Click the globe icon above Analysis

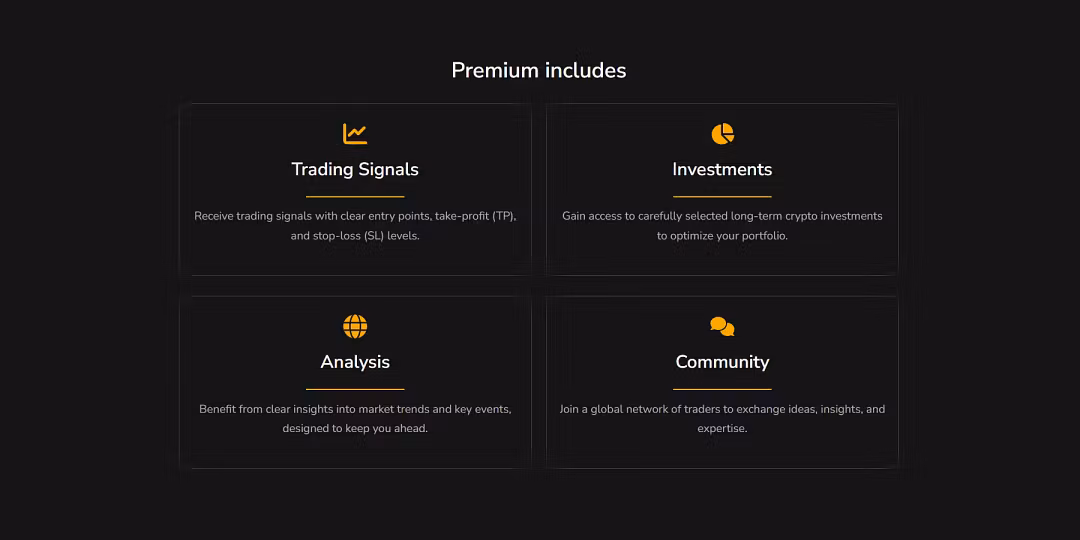point(355,326)
